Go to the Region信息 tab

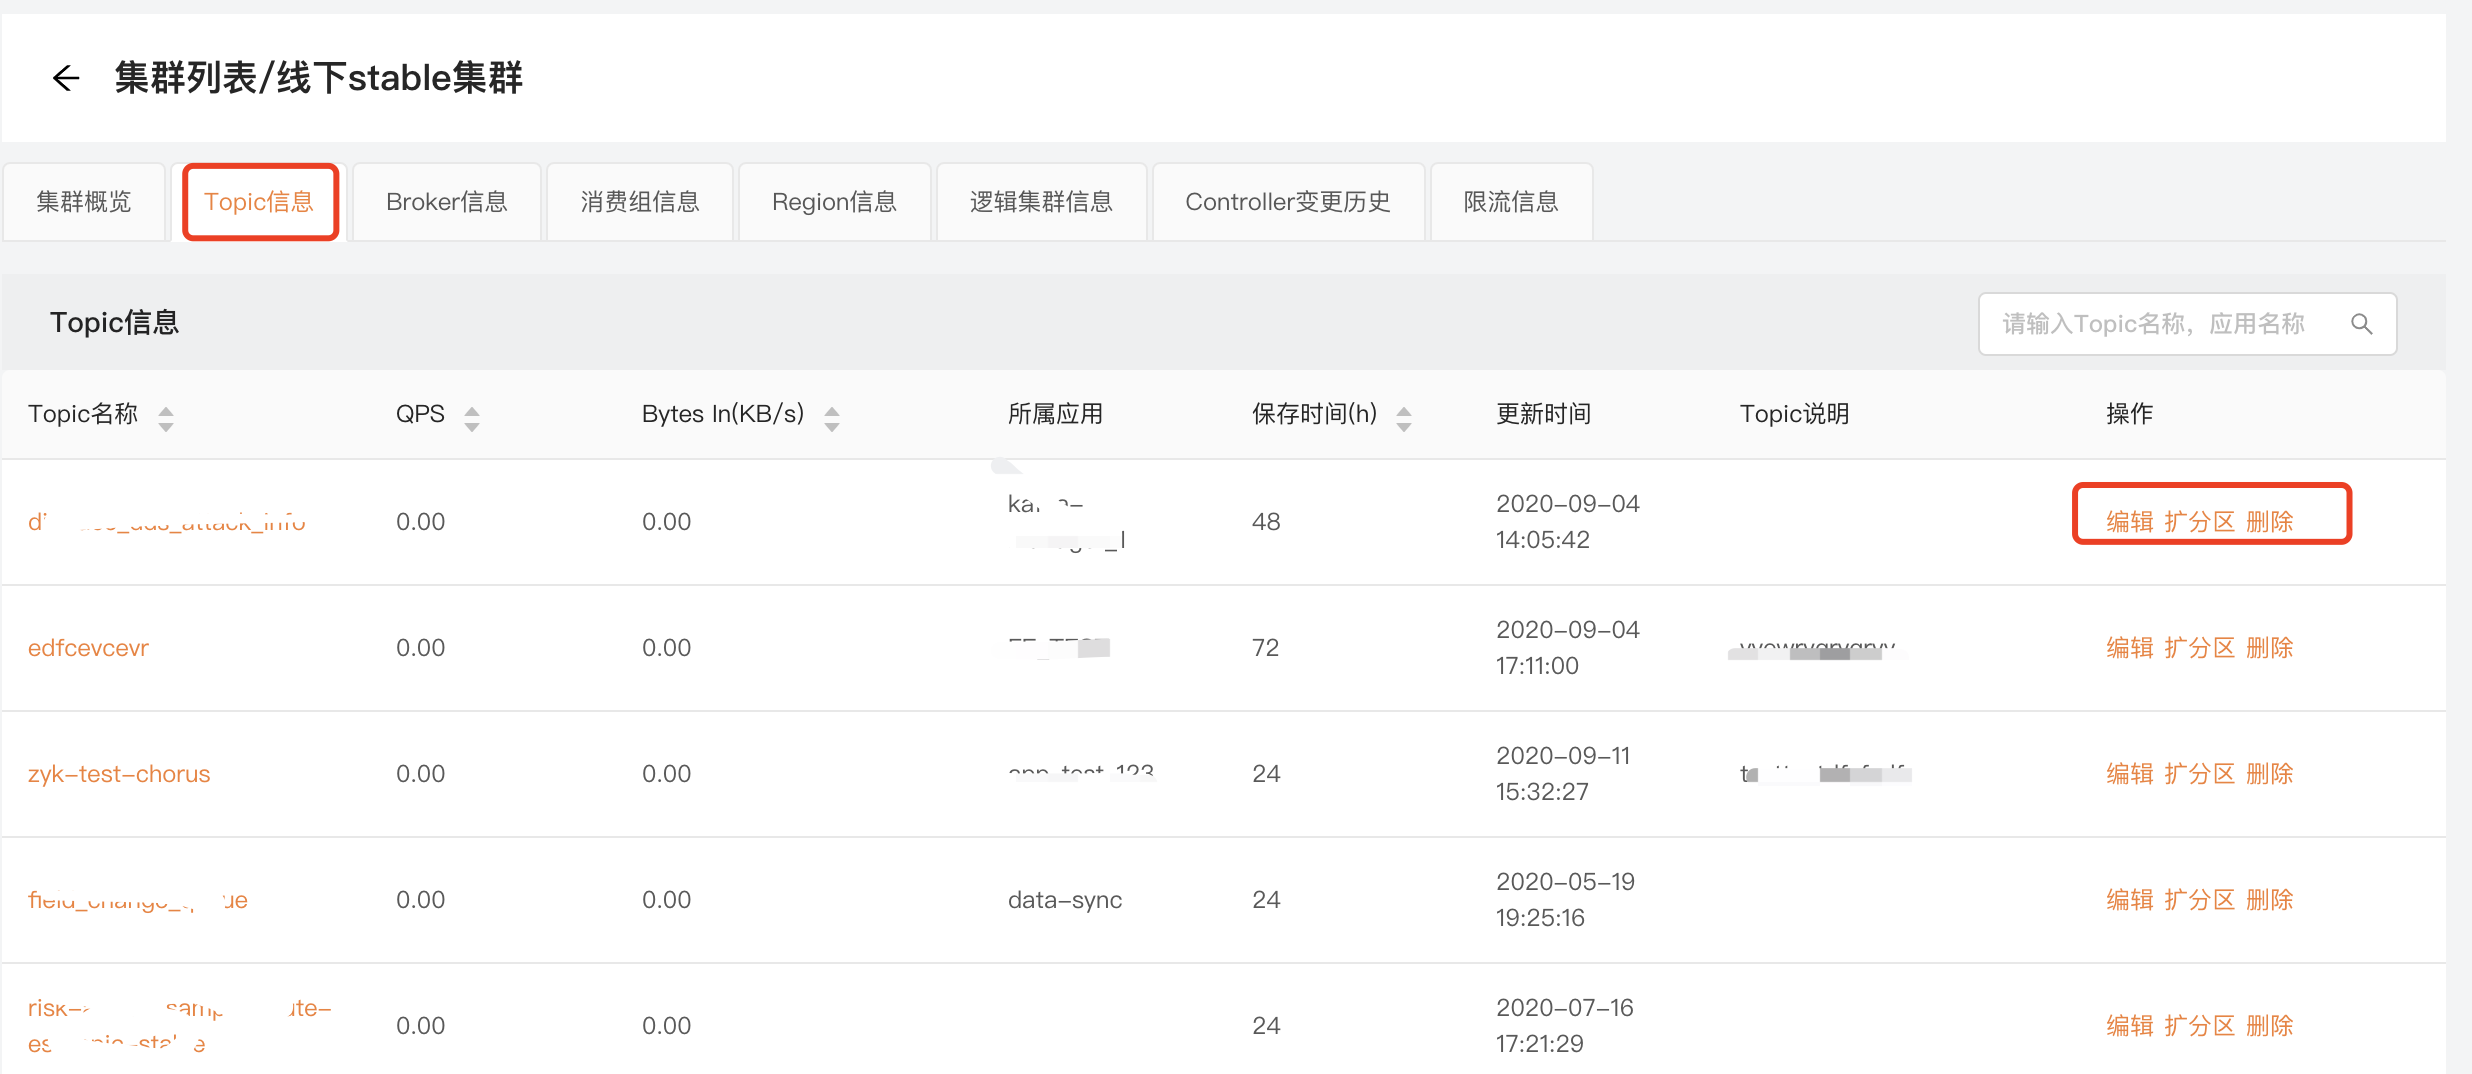(834, 202)
